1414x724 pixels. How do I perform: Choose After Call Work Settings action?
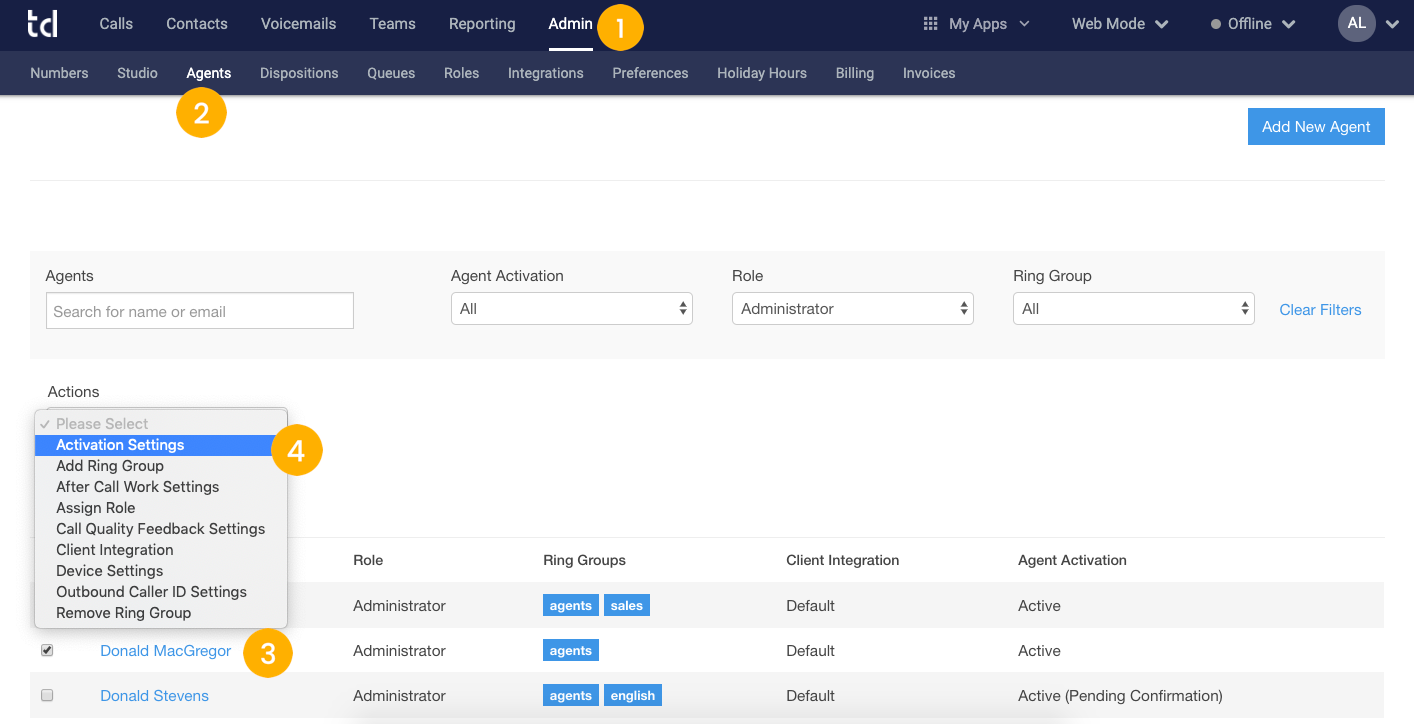tap(161, 487)
